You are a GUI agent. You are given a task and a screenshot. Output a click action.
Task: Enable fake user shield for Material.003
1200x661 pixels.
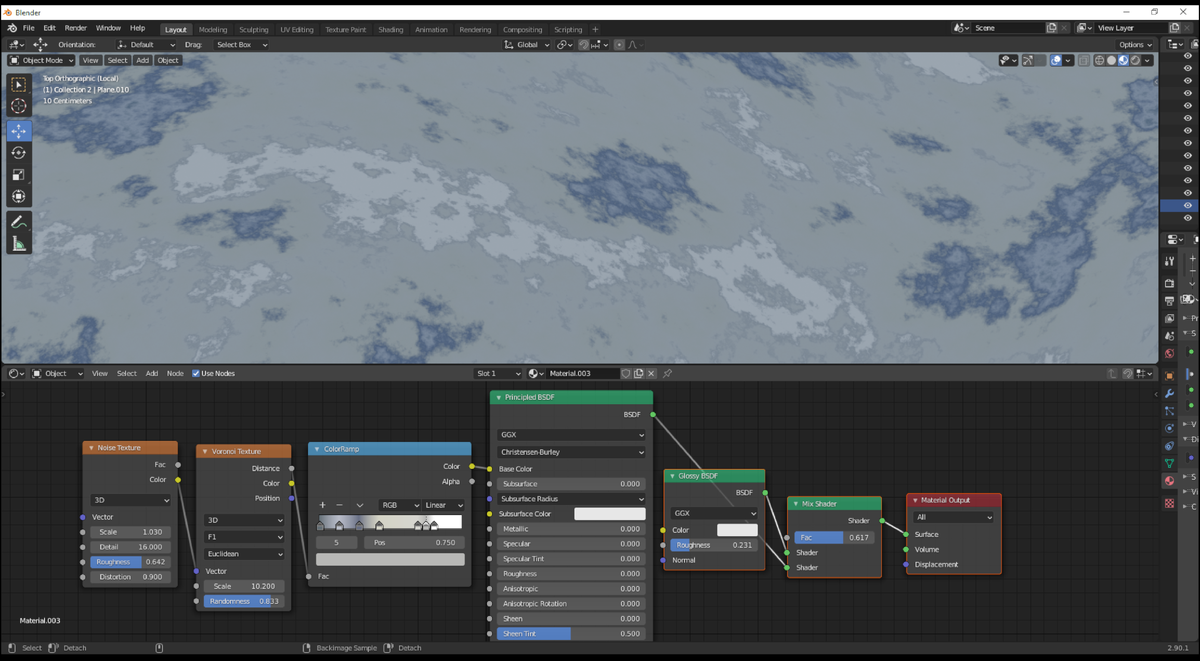click(626, 372)
